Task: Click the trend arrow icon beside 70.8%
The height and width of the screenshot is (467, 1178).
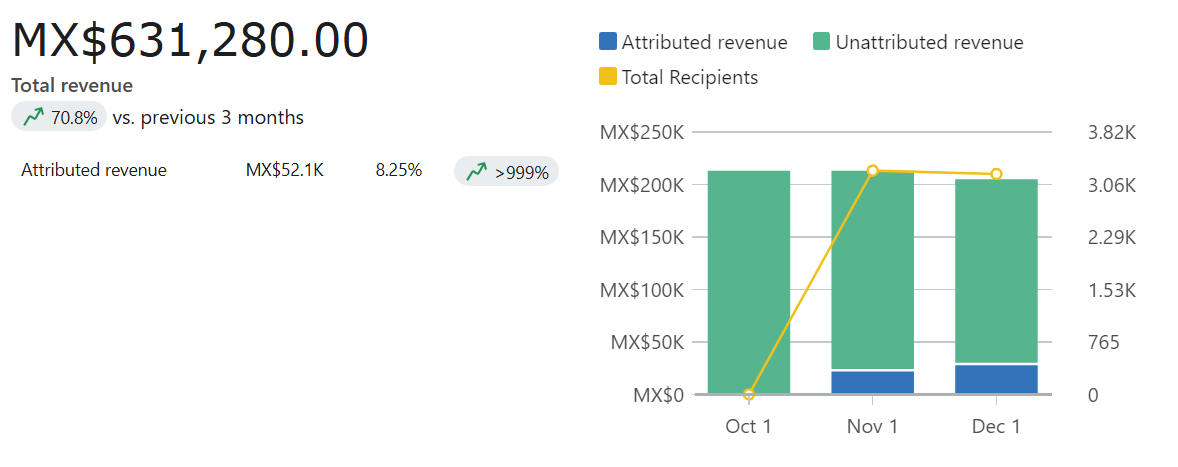Action: 33,117
